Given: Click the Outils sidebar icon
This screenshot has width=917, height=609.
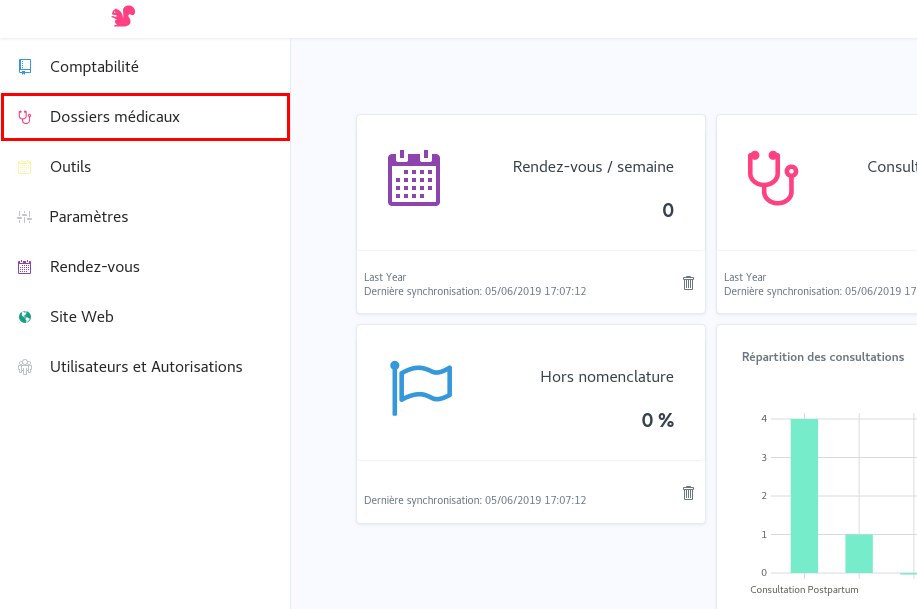Looking at the screenshot, I should (x=25, y=167).
